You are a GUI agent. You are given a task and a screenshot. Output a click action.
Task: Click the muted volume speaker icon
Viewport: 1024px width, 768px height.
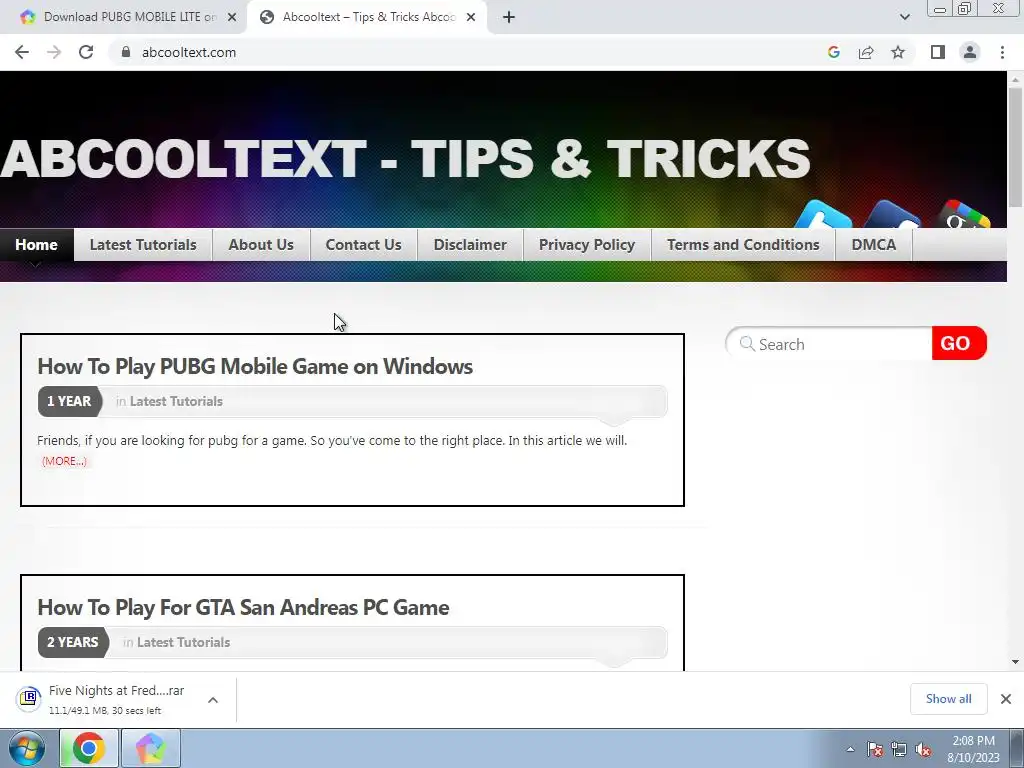pos(923,749)
